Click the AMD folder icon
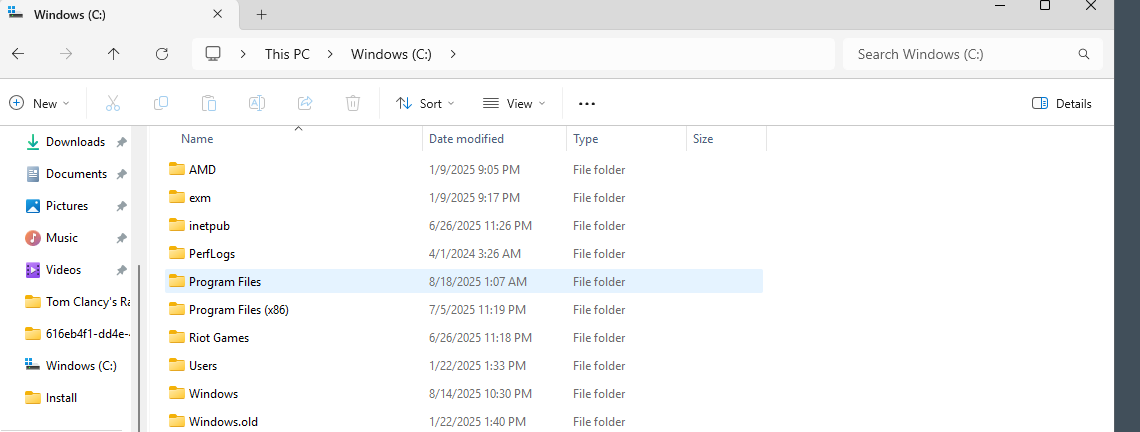Screen dimensions: 1140x432 click(x=177, y=169)
